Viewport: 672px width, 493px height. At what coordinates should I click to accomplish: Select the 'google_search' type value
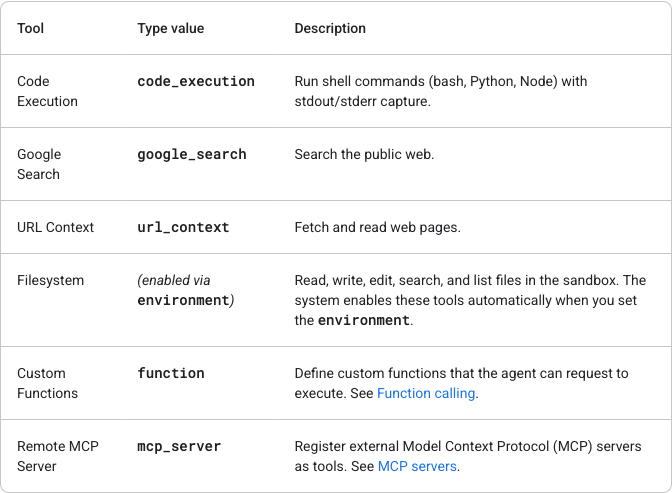pos(192,154)
